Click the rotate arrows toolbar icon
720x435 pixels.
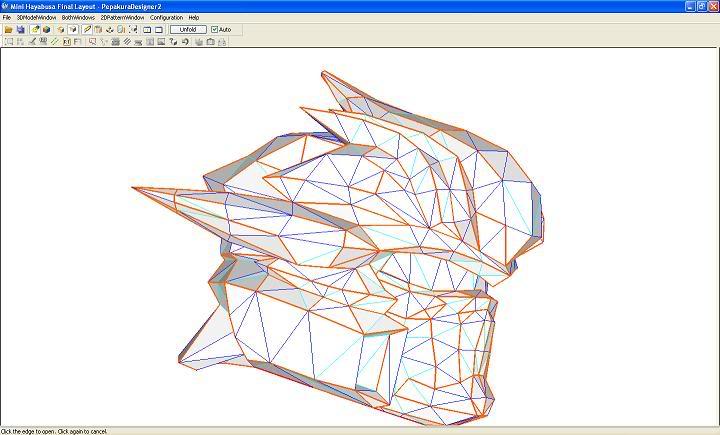pyautogui.click(x=110, y=29)
